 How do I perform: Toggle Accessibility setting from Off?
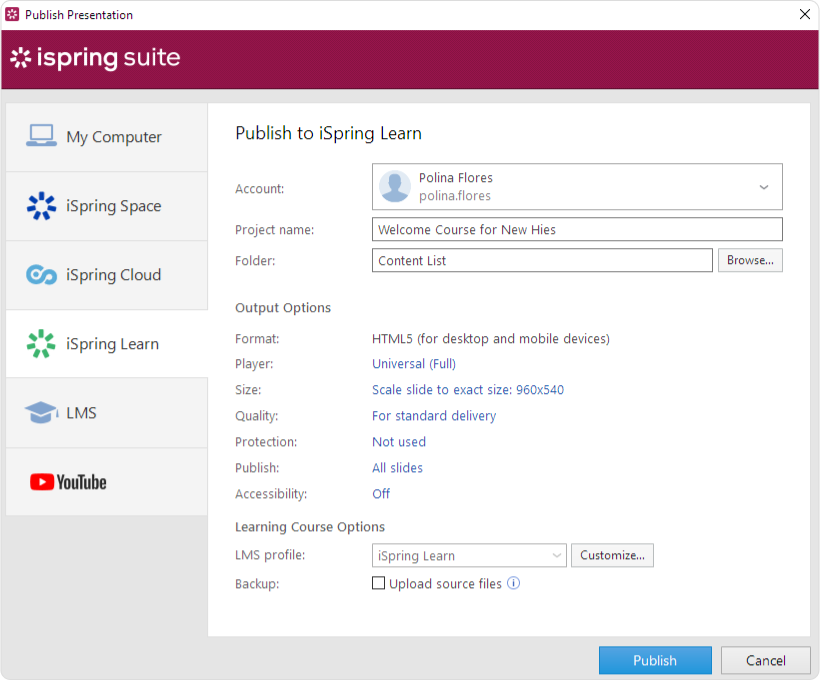380,493
